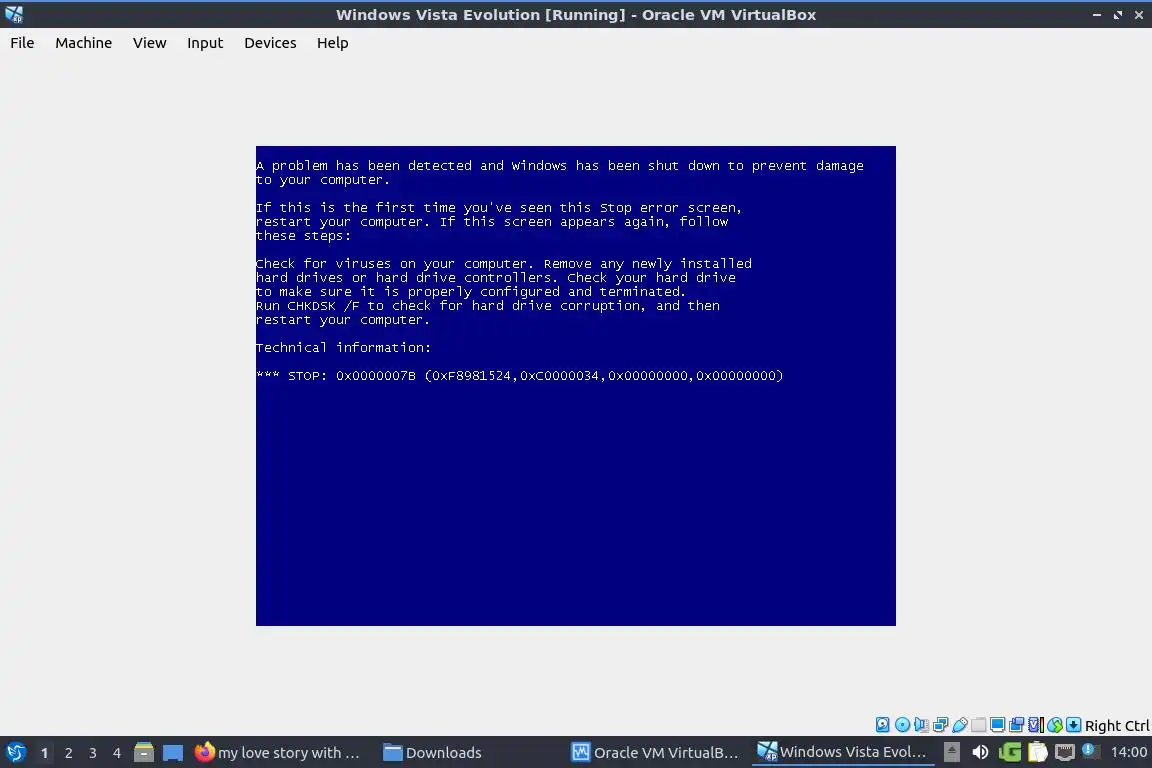Switch to the Firefox 'my love story' window
Screen dimensions: 1152x768
click(277, 753)
